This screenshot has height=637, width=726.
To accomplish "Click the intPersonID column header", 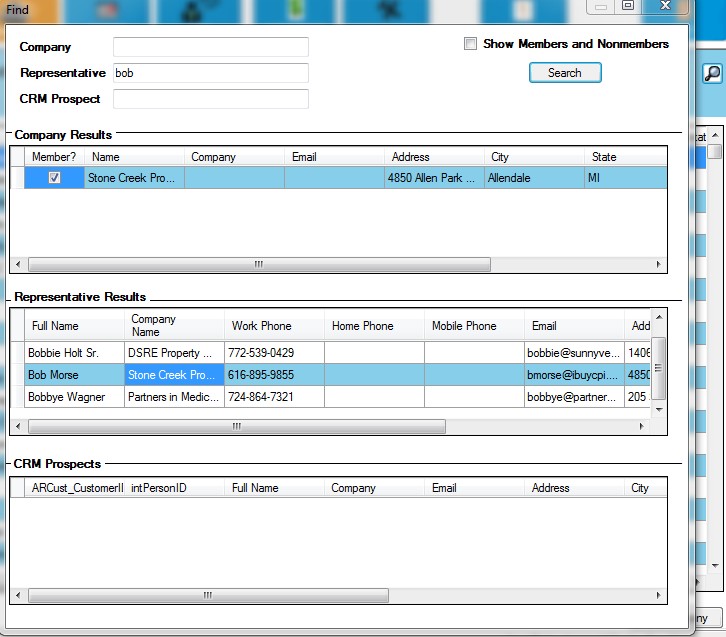I will pos(174,488).
